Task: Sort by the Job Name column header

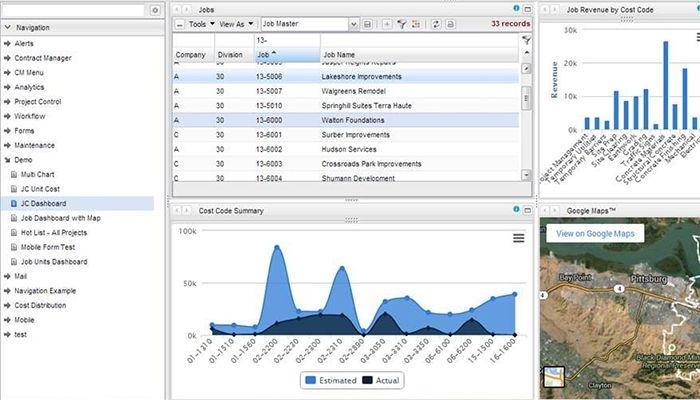Action: click(420, 55)
